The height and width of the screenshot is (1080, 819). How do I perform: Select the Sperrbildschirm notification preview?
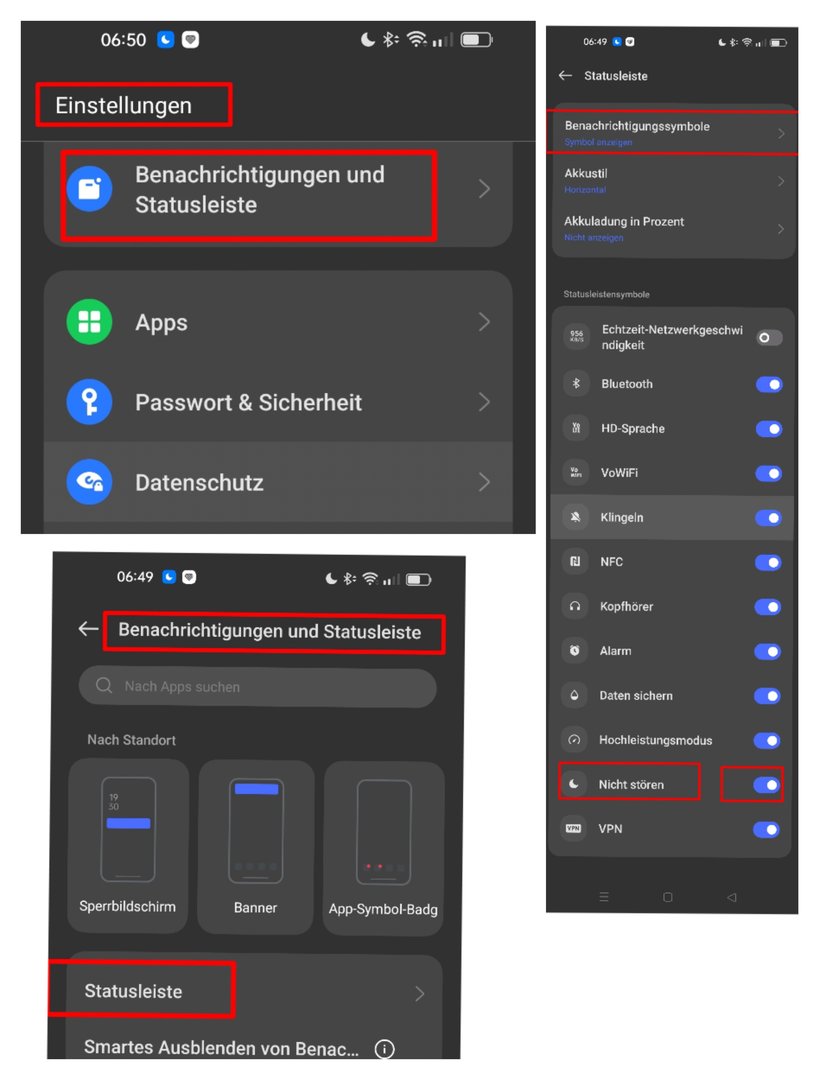tap(128, 845)
